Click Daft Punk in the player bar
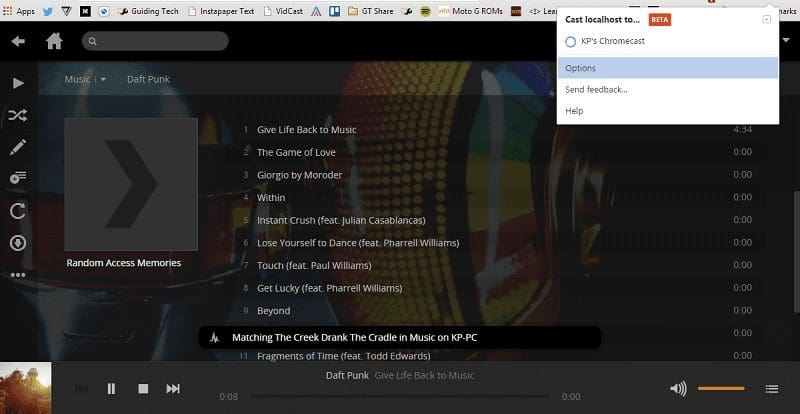The image size is (800, 414). (x=347, y=376)
